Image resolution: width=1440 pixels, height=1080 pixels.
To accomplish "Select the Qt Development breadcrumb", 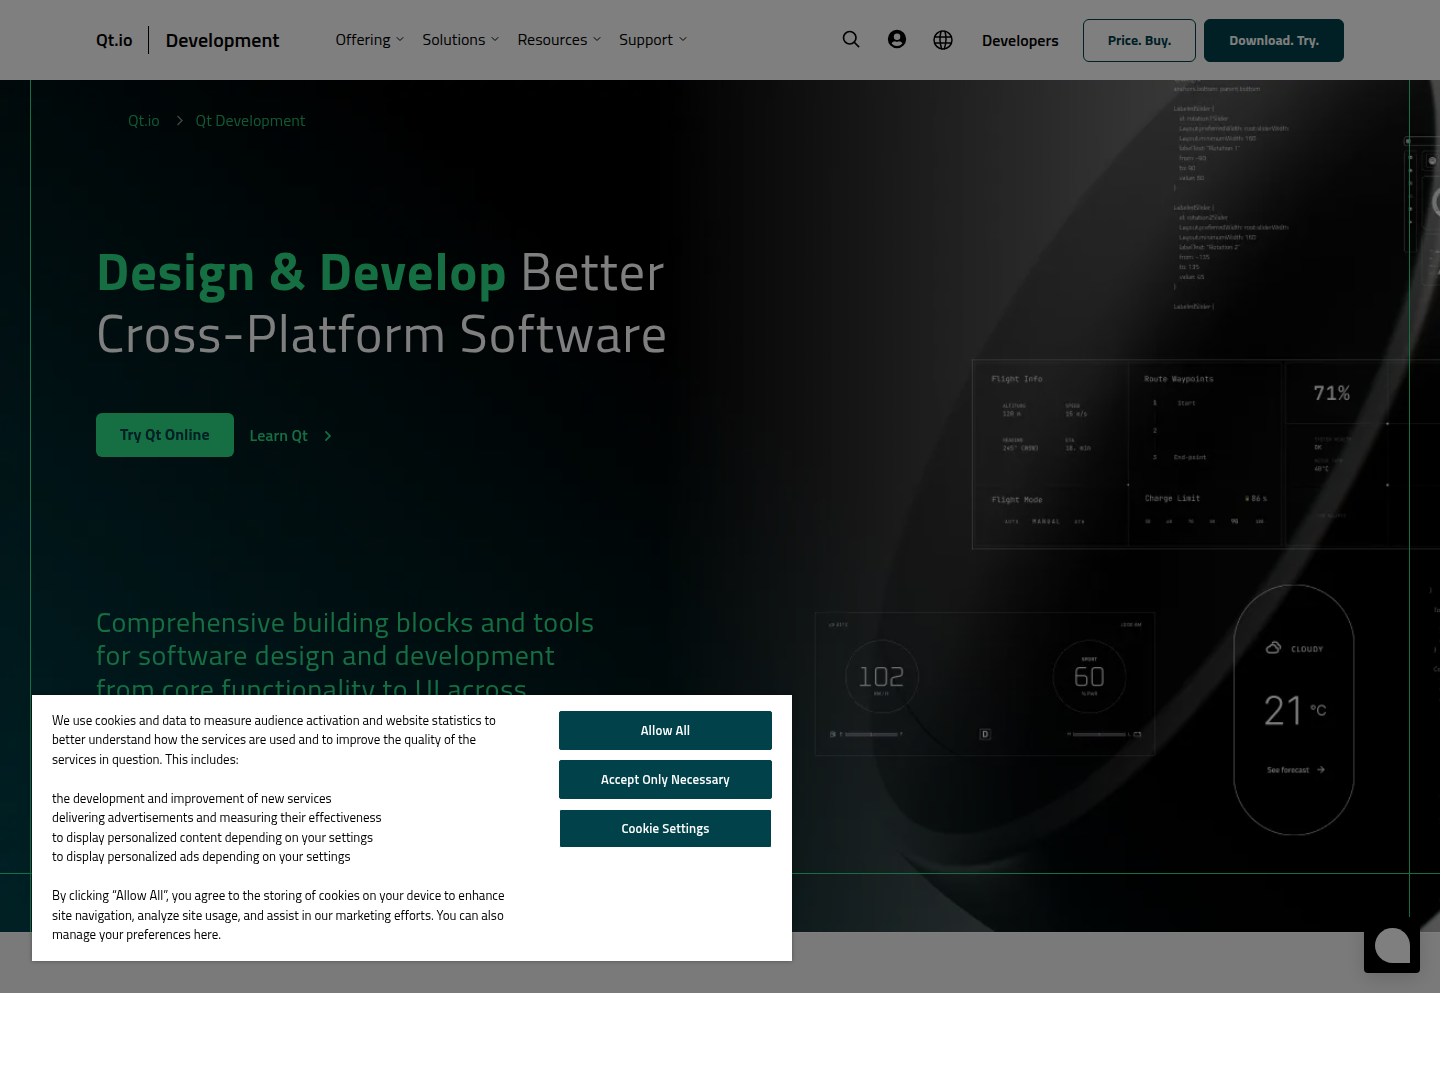I will coord(250,121).
